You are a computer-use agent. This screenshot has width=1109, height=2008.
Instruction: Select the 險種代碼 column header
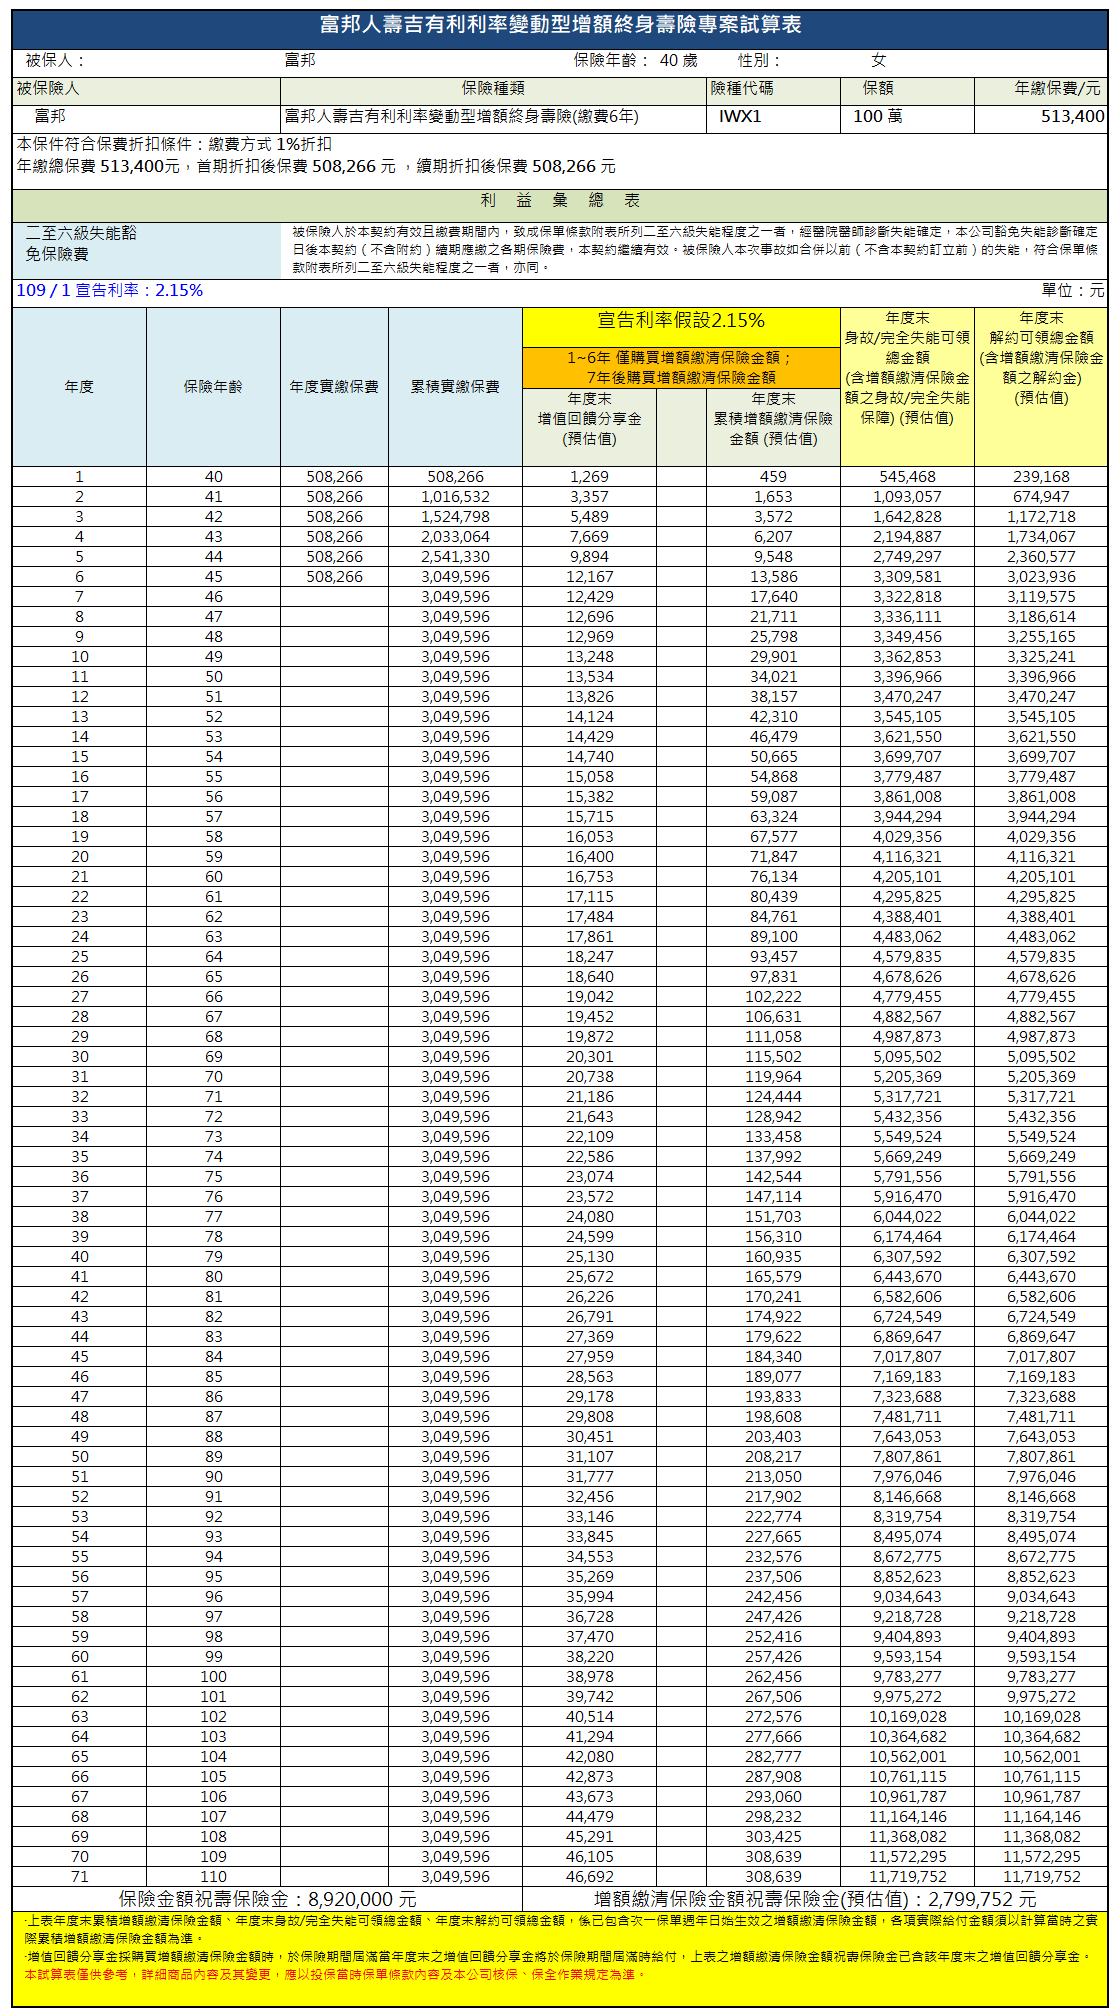pyautogui.click(x=741, y=89)
